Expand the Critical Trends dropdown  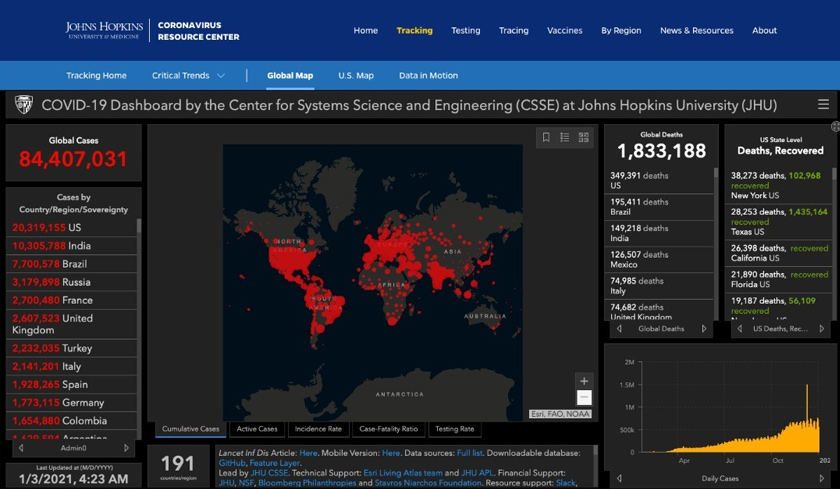[188, 76]
